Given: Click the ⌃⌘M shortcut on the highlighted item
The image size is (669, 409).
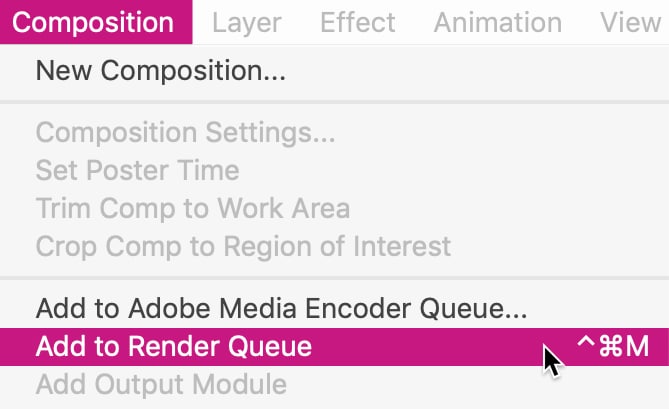Looking at the screenshot, I should pyautogui.click(x=613, y=346).
